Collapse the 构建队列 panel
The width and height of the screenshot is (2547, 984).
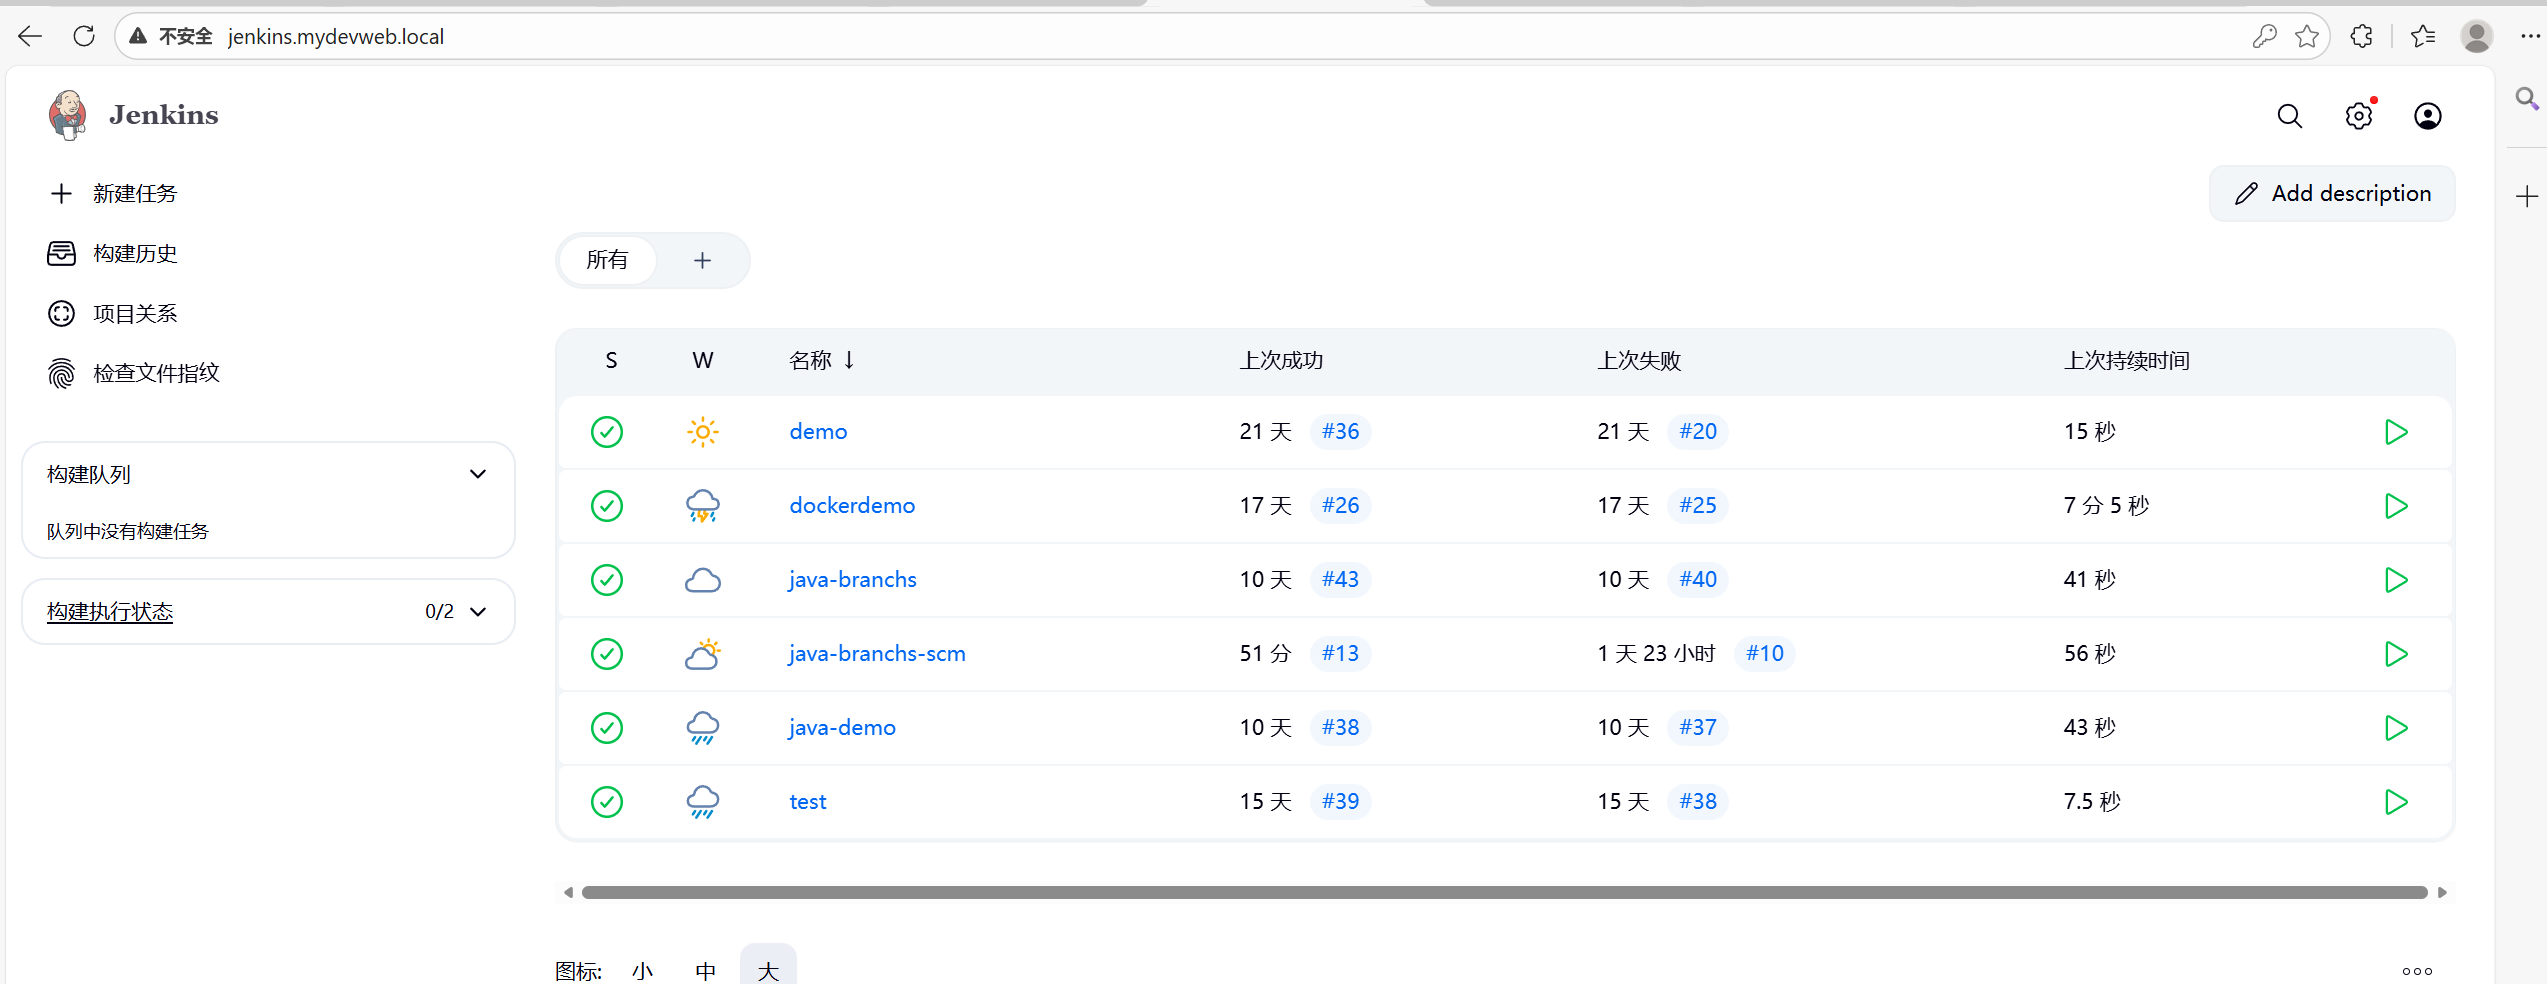(x=478, y=474)
